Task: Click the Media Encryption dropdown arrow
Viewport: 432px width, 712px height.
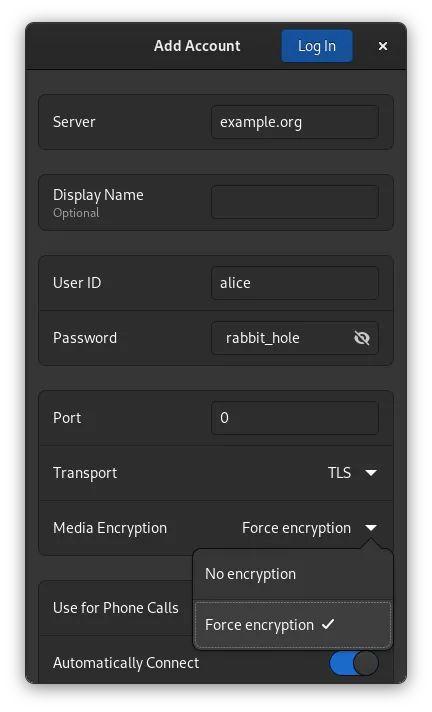Action: click(371, 528)
